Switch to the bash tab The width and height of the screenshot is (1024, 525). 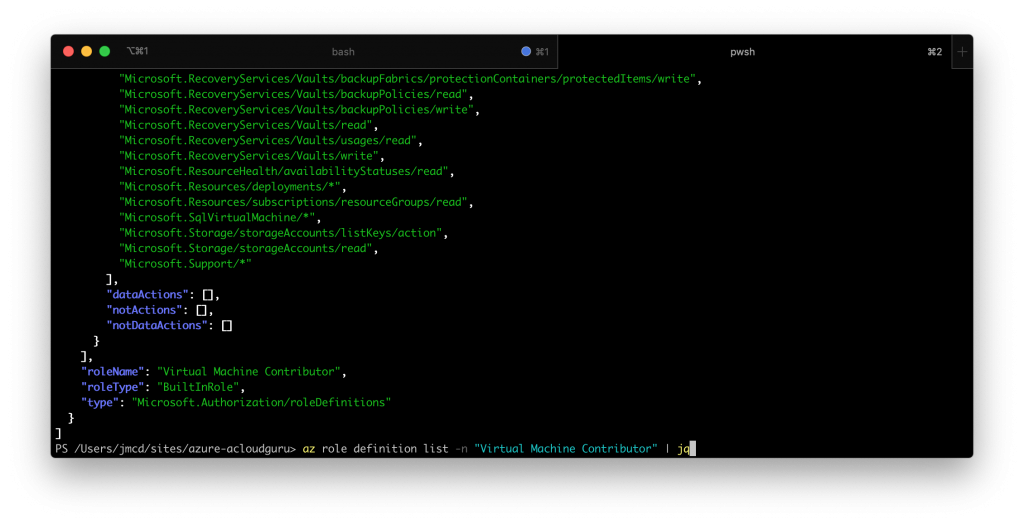(343, 51)
